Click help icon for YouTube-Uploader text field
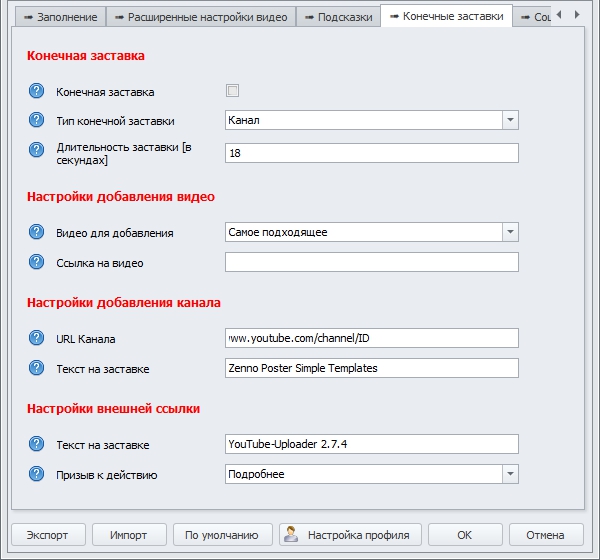 (x=37, y=444)
